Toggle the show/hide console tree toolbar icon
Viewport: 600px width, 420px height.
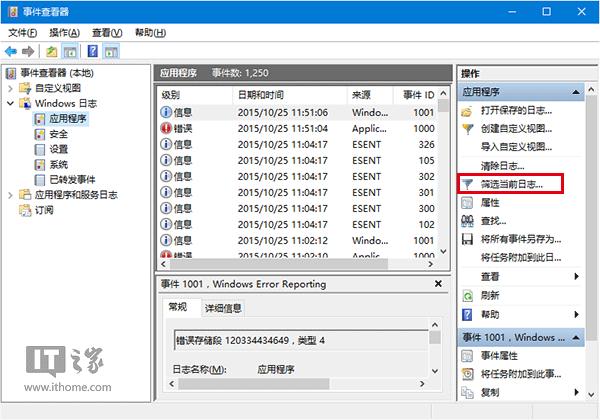coord(70,51)
